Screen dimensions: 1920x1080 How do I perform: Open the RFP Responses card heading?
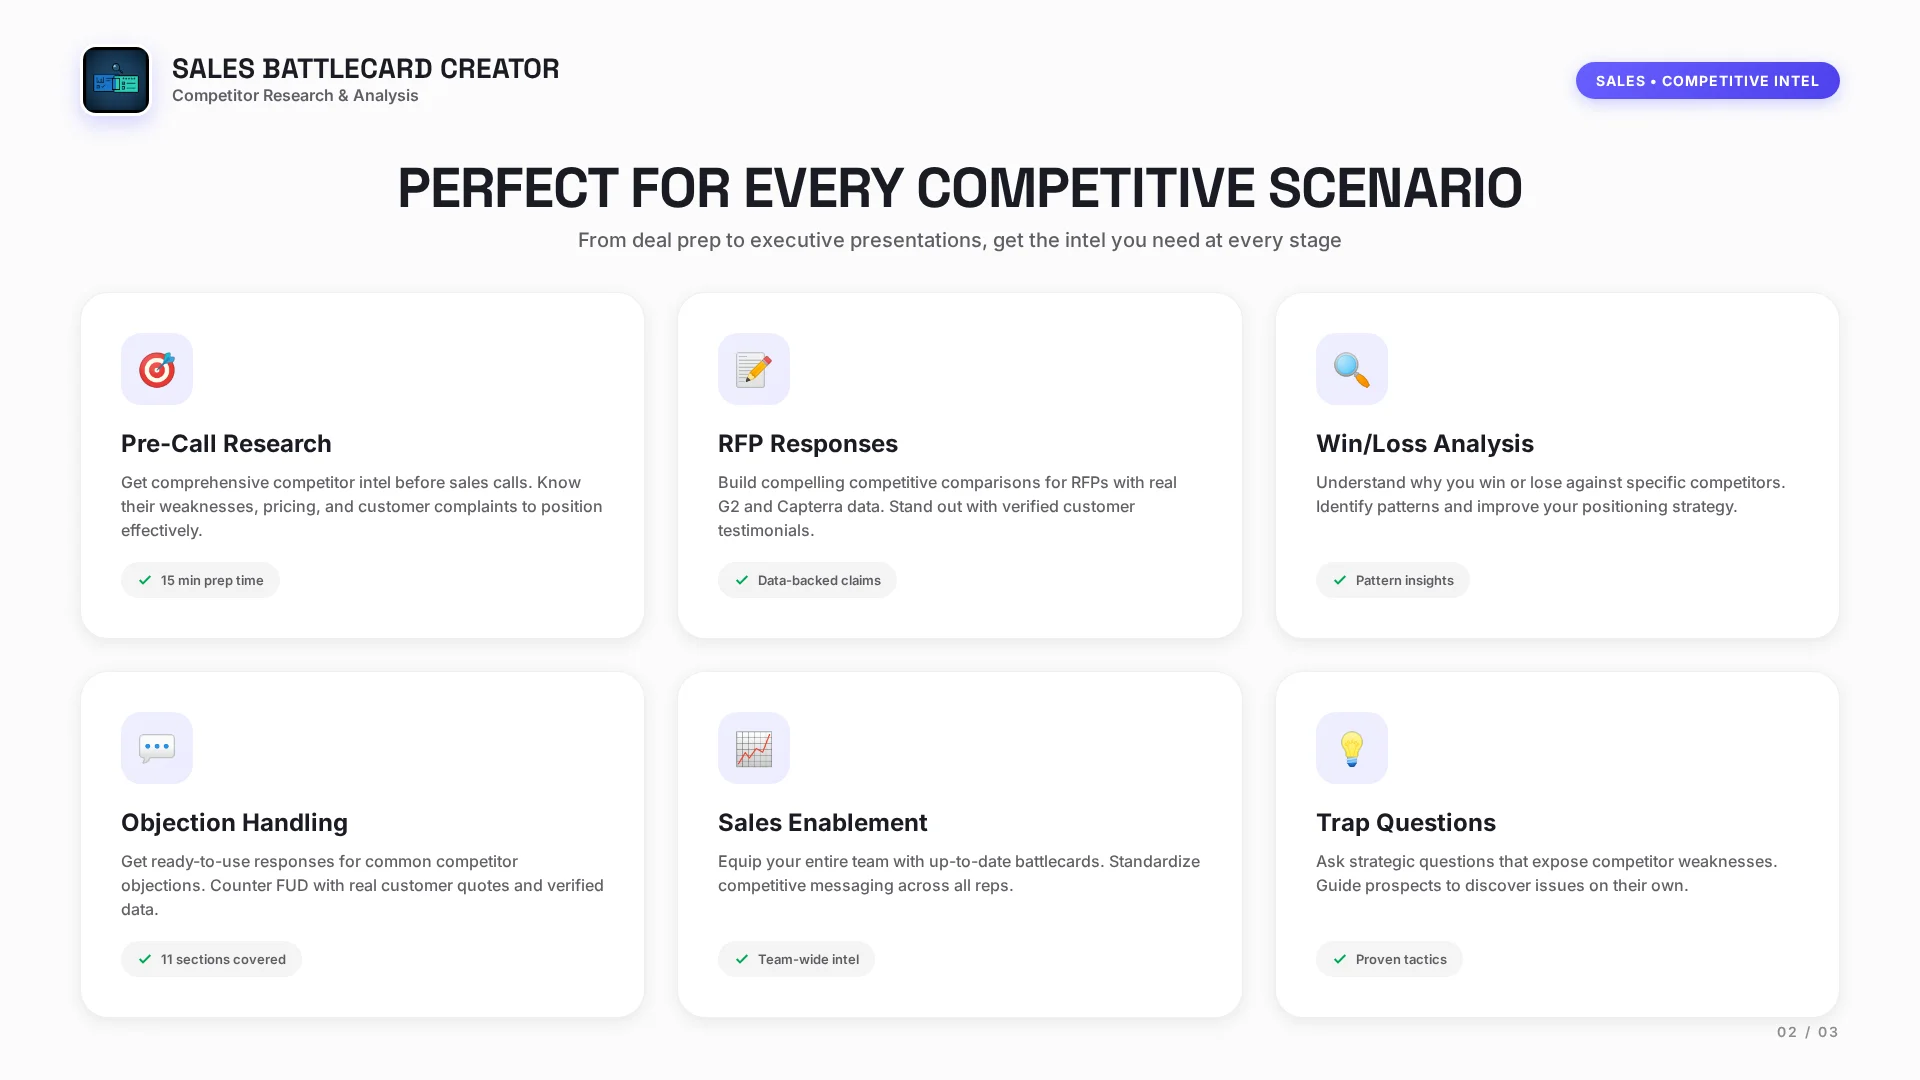pos(808,443)
